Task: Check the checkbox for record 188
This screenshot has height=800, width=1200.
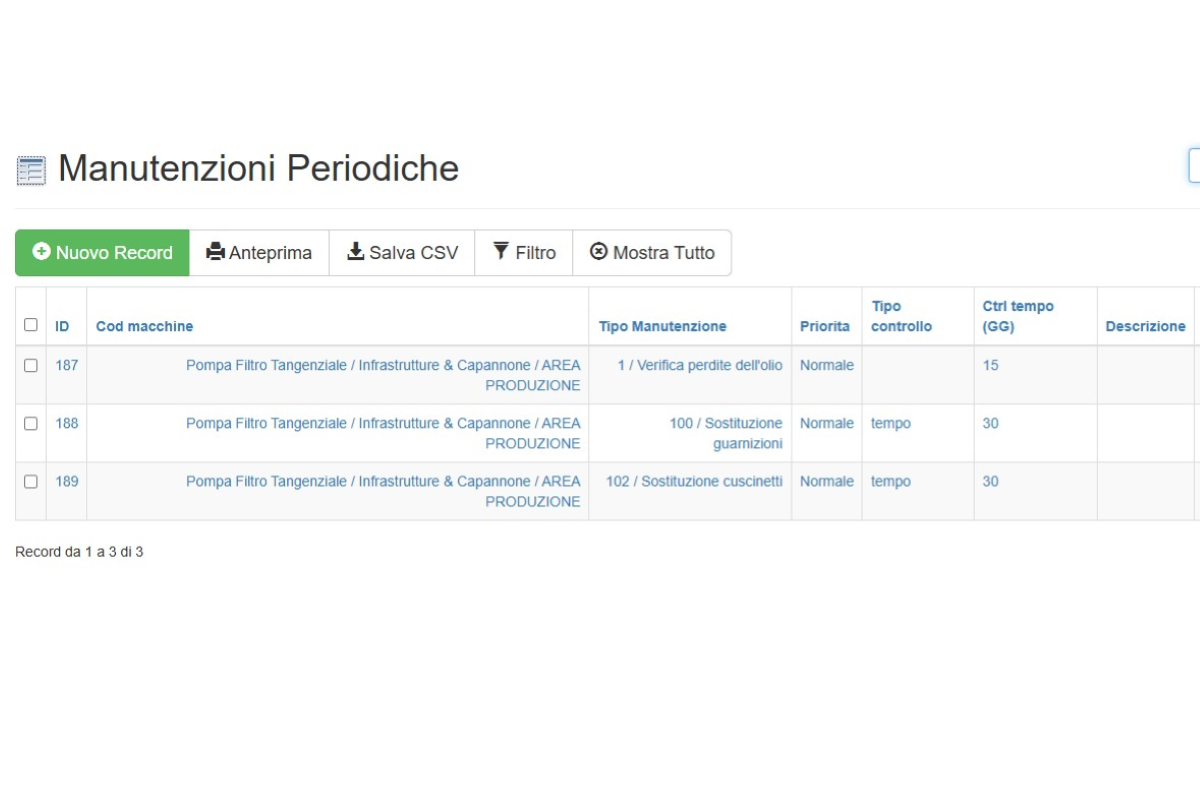Action: click(x=31, y=423)
